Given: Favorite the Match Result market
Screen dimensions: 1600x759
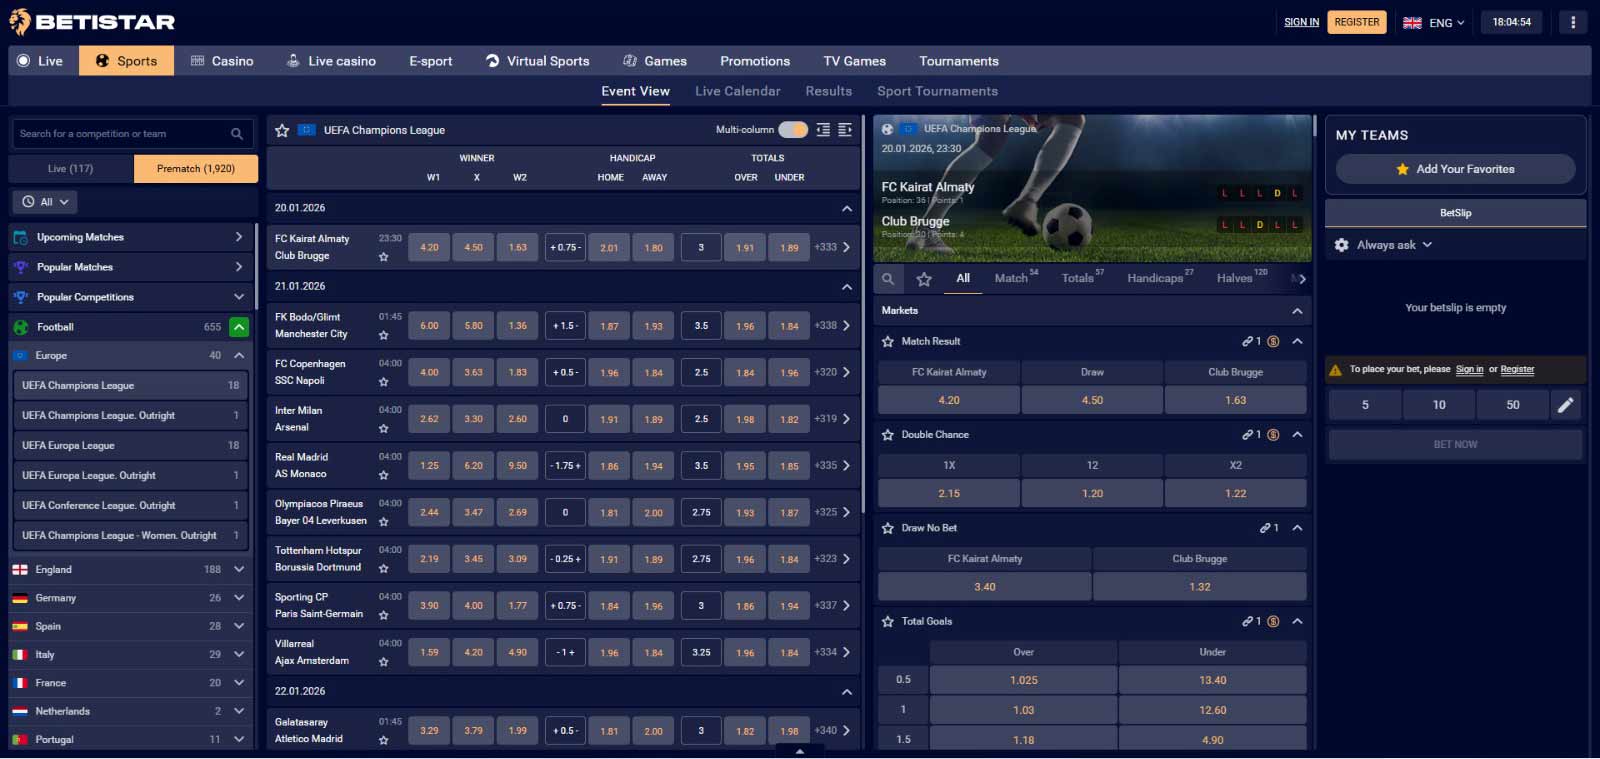Looking at the screenshot, I should 887,341.
